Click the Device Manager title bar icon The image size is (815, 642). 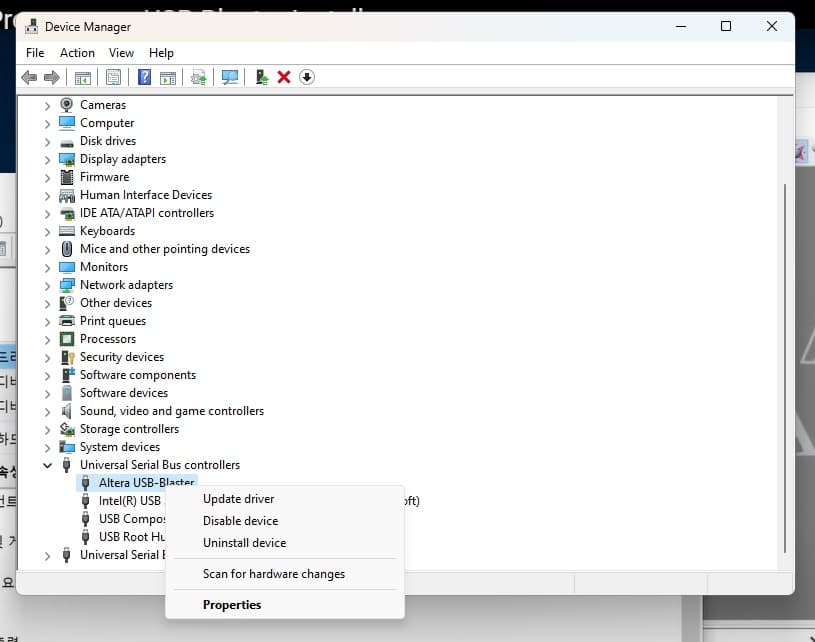click(32, 27)
